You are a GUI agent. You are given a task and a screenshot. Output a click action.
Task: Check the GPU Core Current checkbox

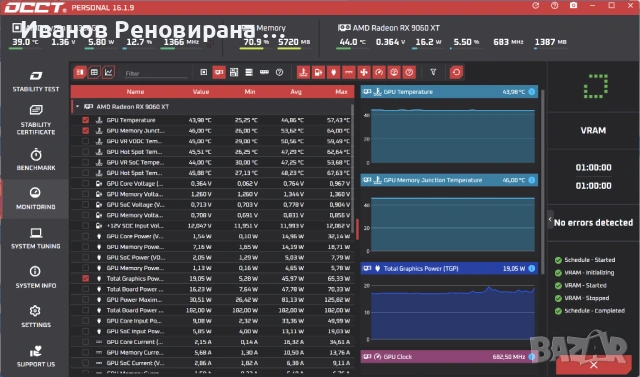(x=85, y=342)
